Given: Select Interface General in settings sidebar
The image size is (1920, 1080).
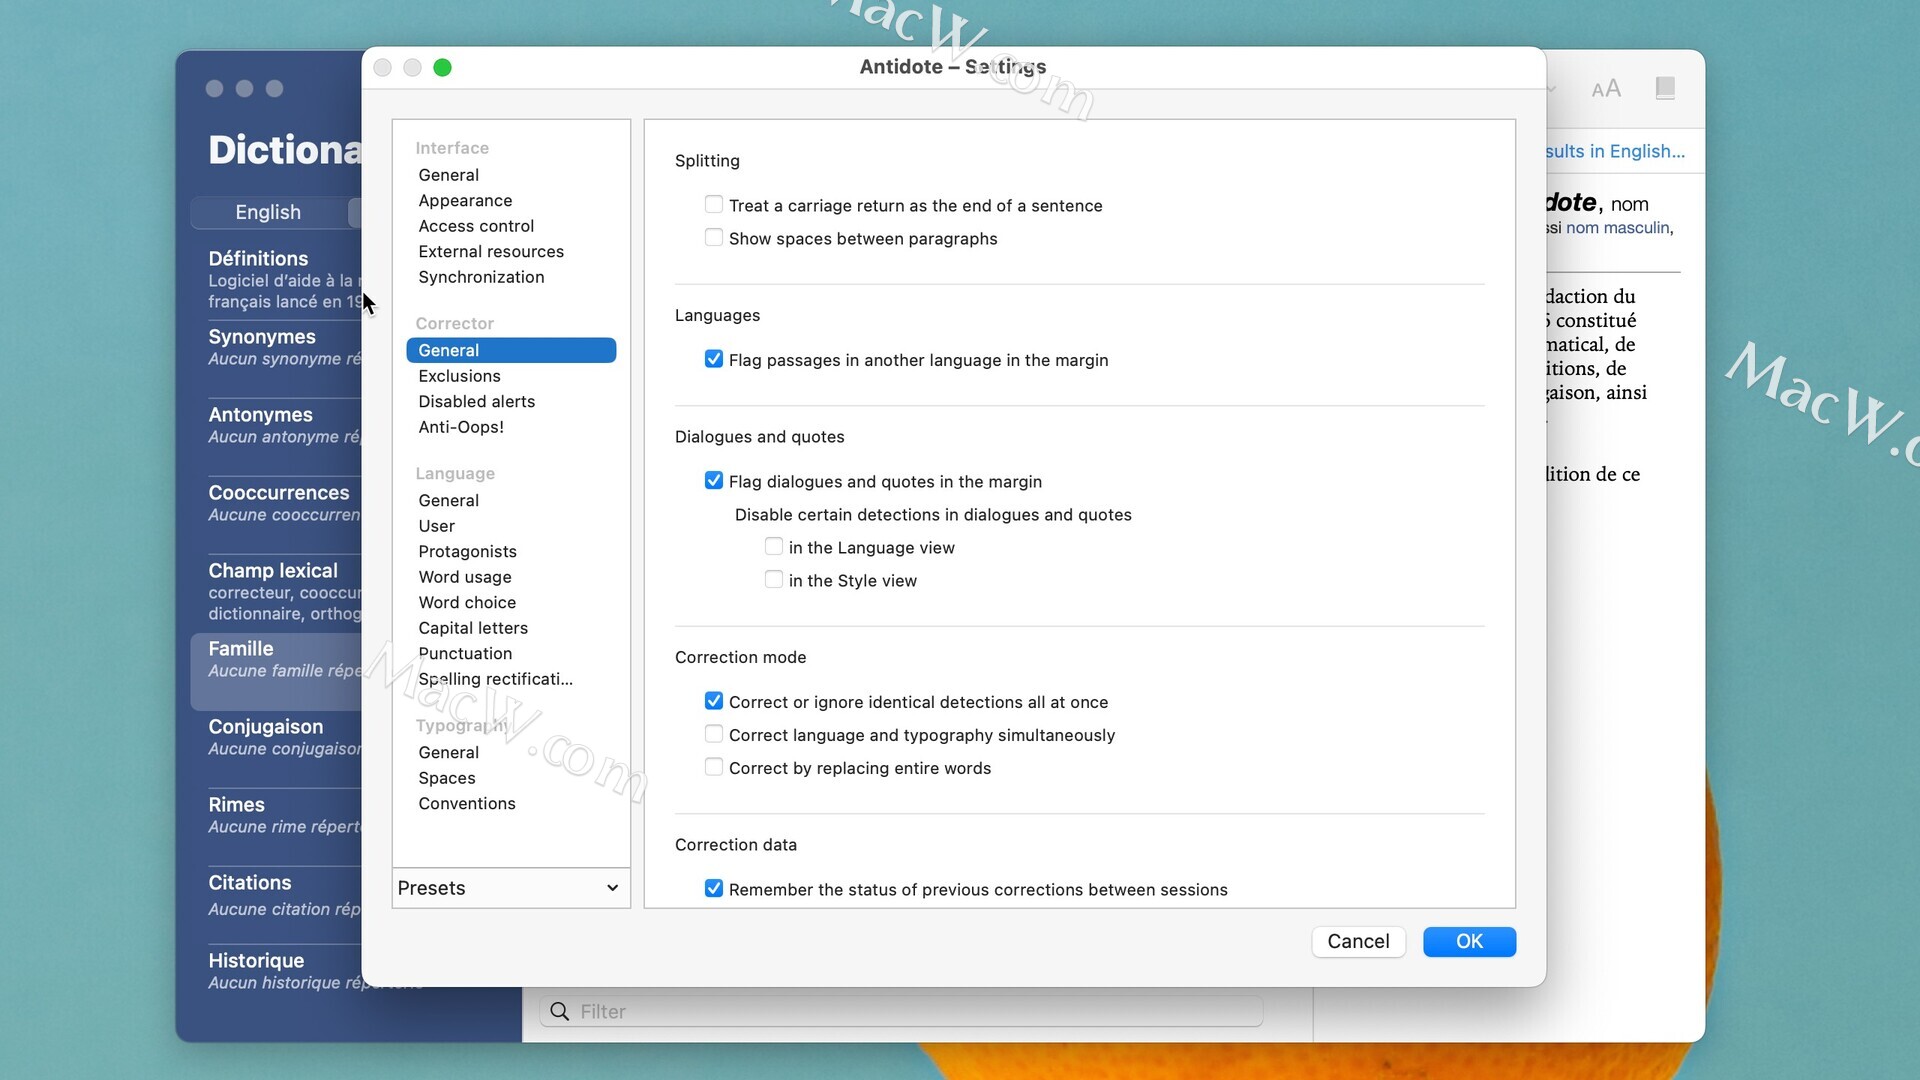Looking at the screenshot, I should (448, 175).
